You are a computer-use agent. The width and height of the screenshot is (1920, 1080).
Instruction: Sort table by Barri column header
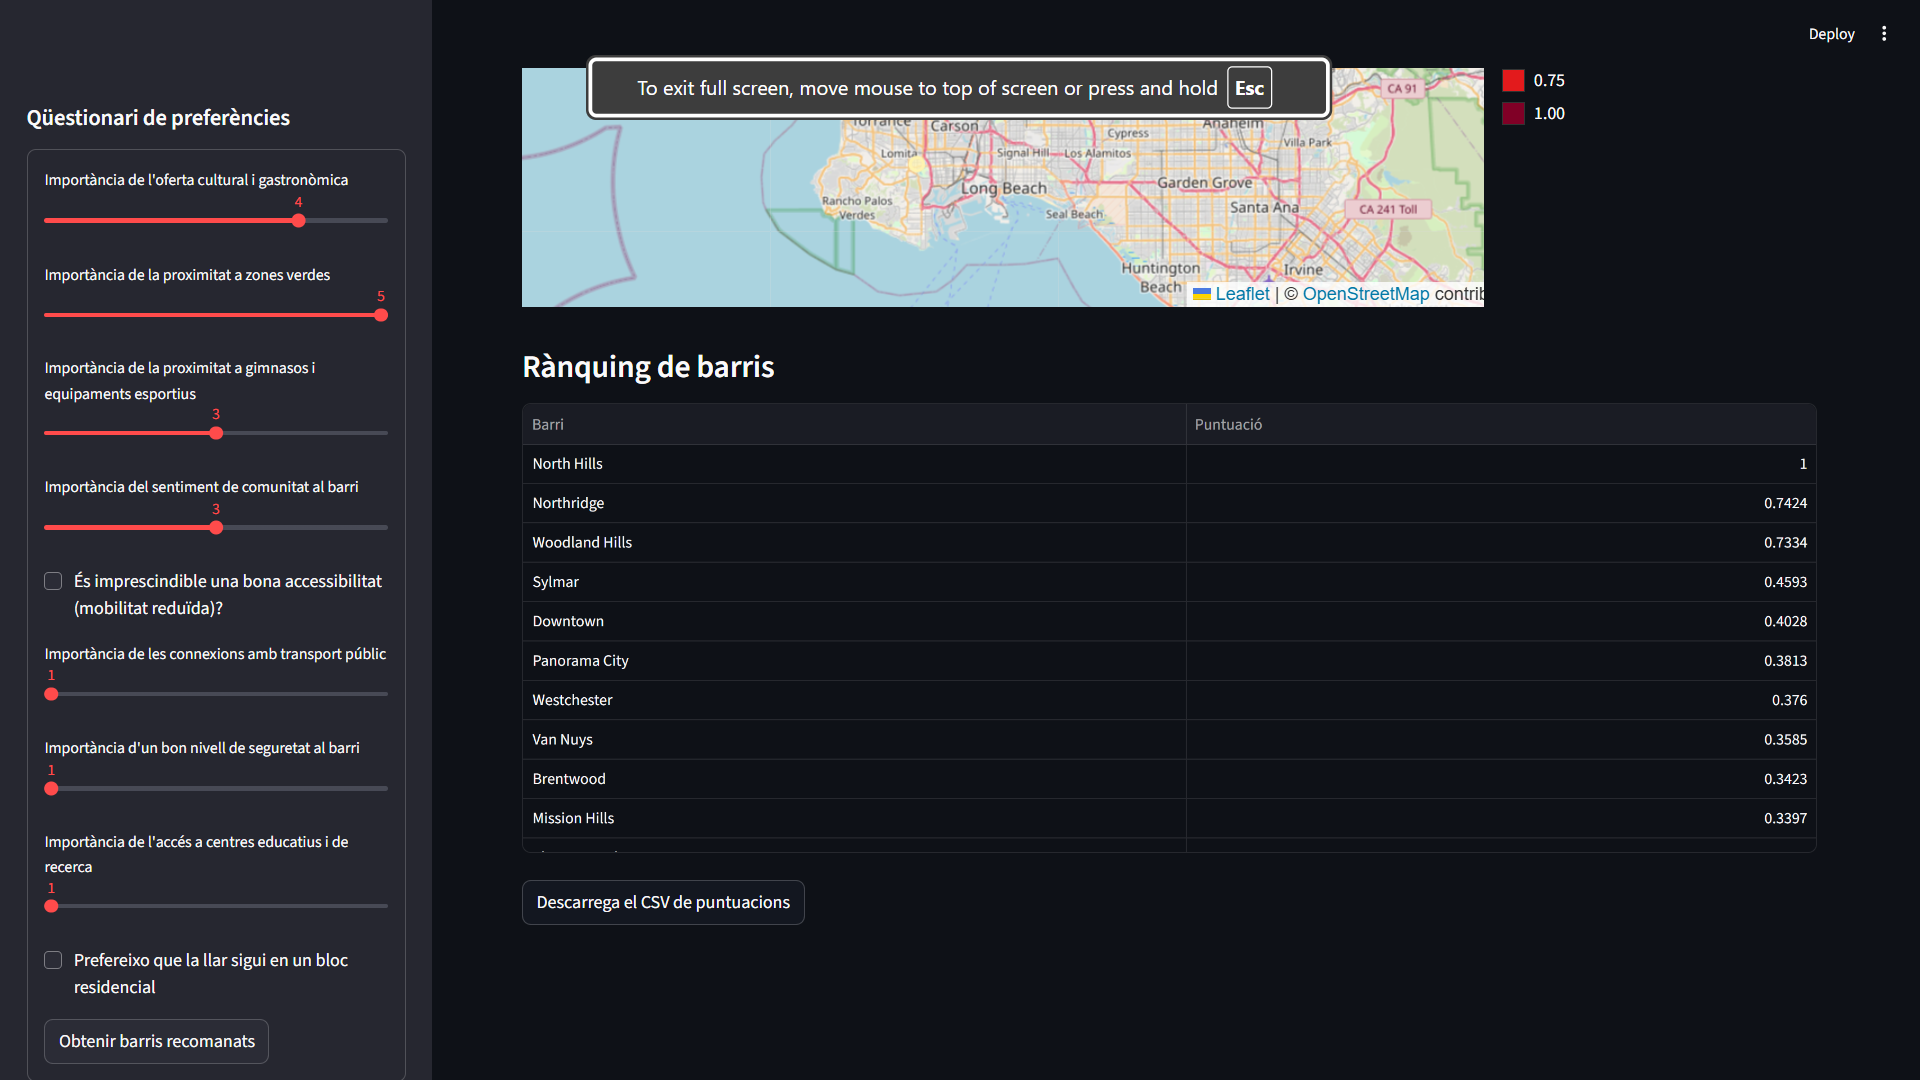548,424
